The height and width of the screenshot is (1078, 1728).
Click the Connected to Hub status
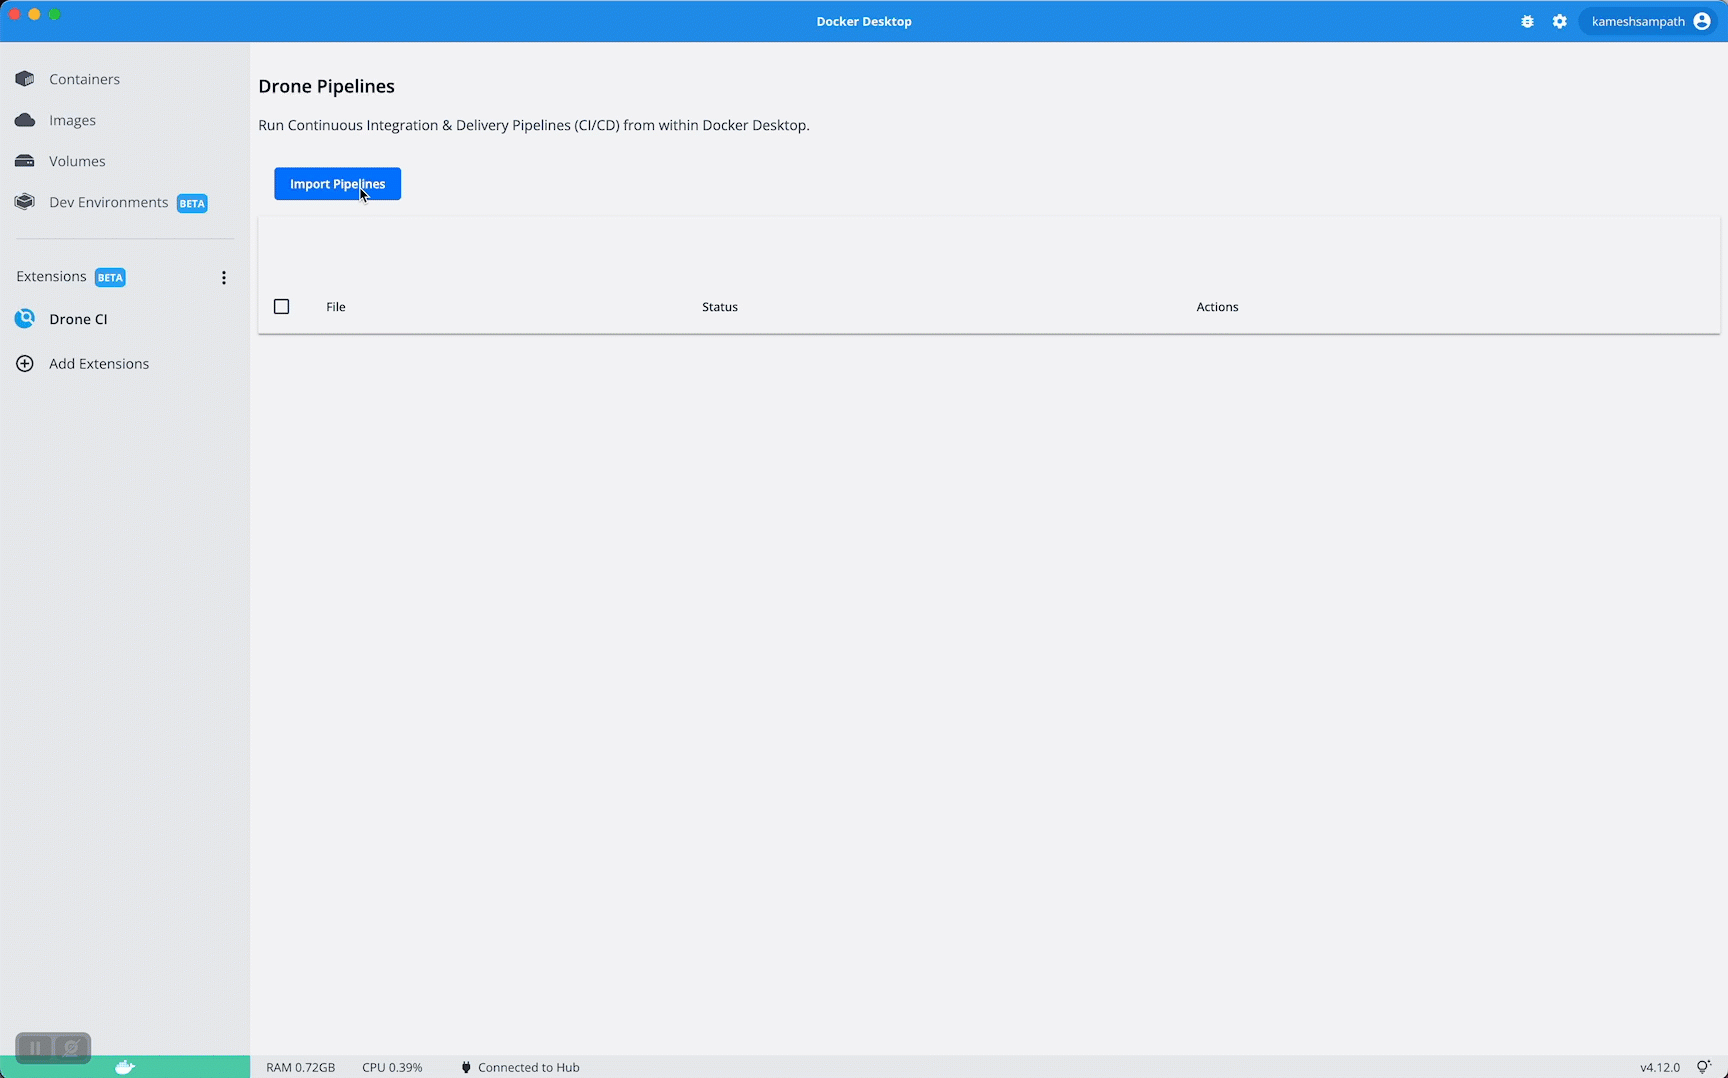[x=529, y=1067]
